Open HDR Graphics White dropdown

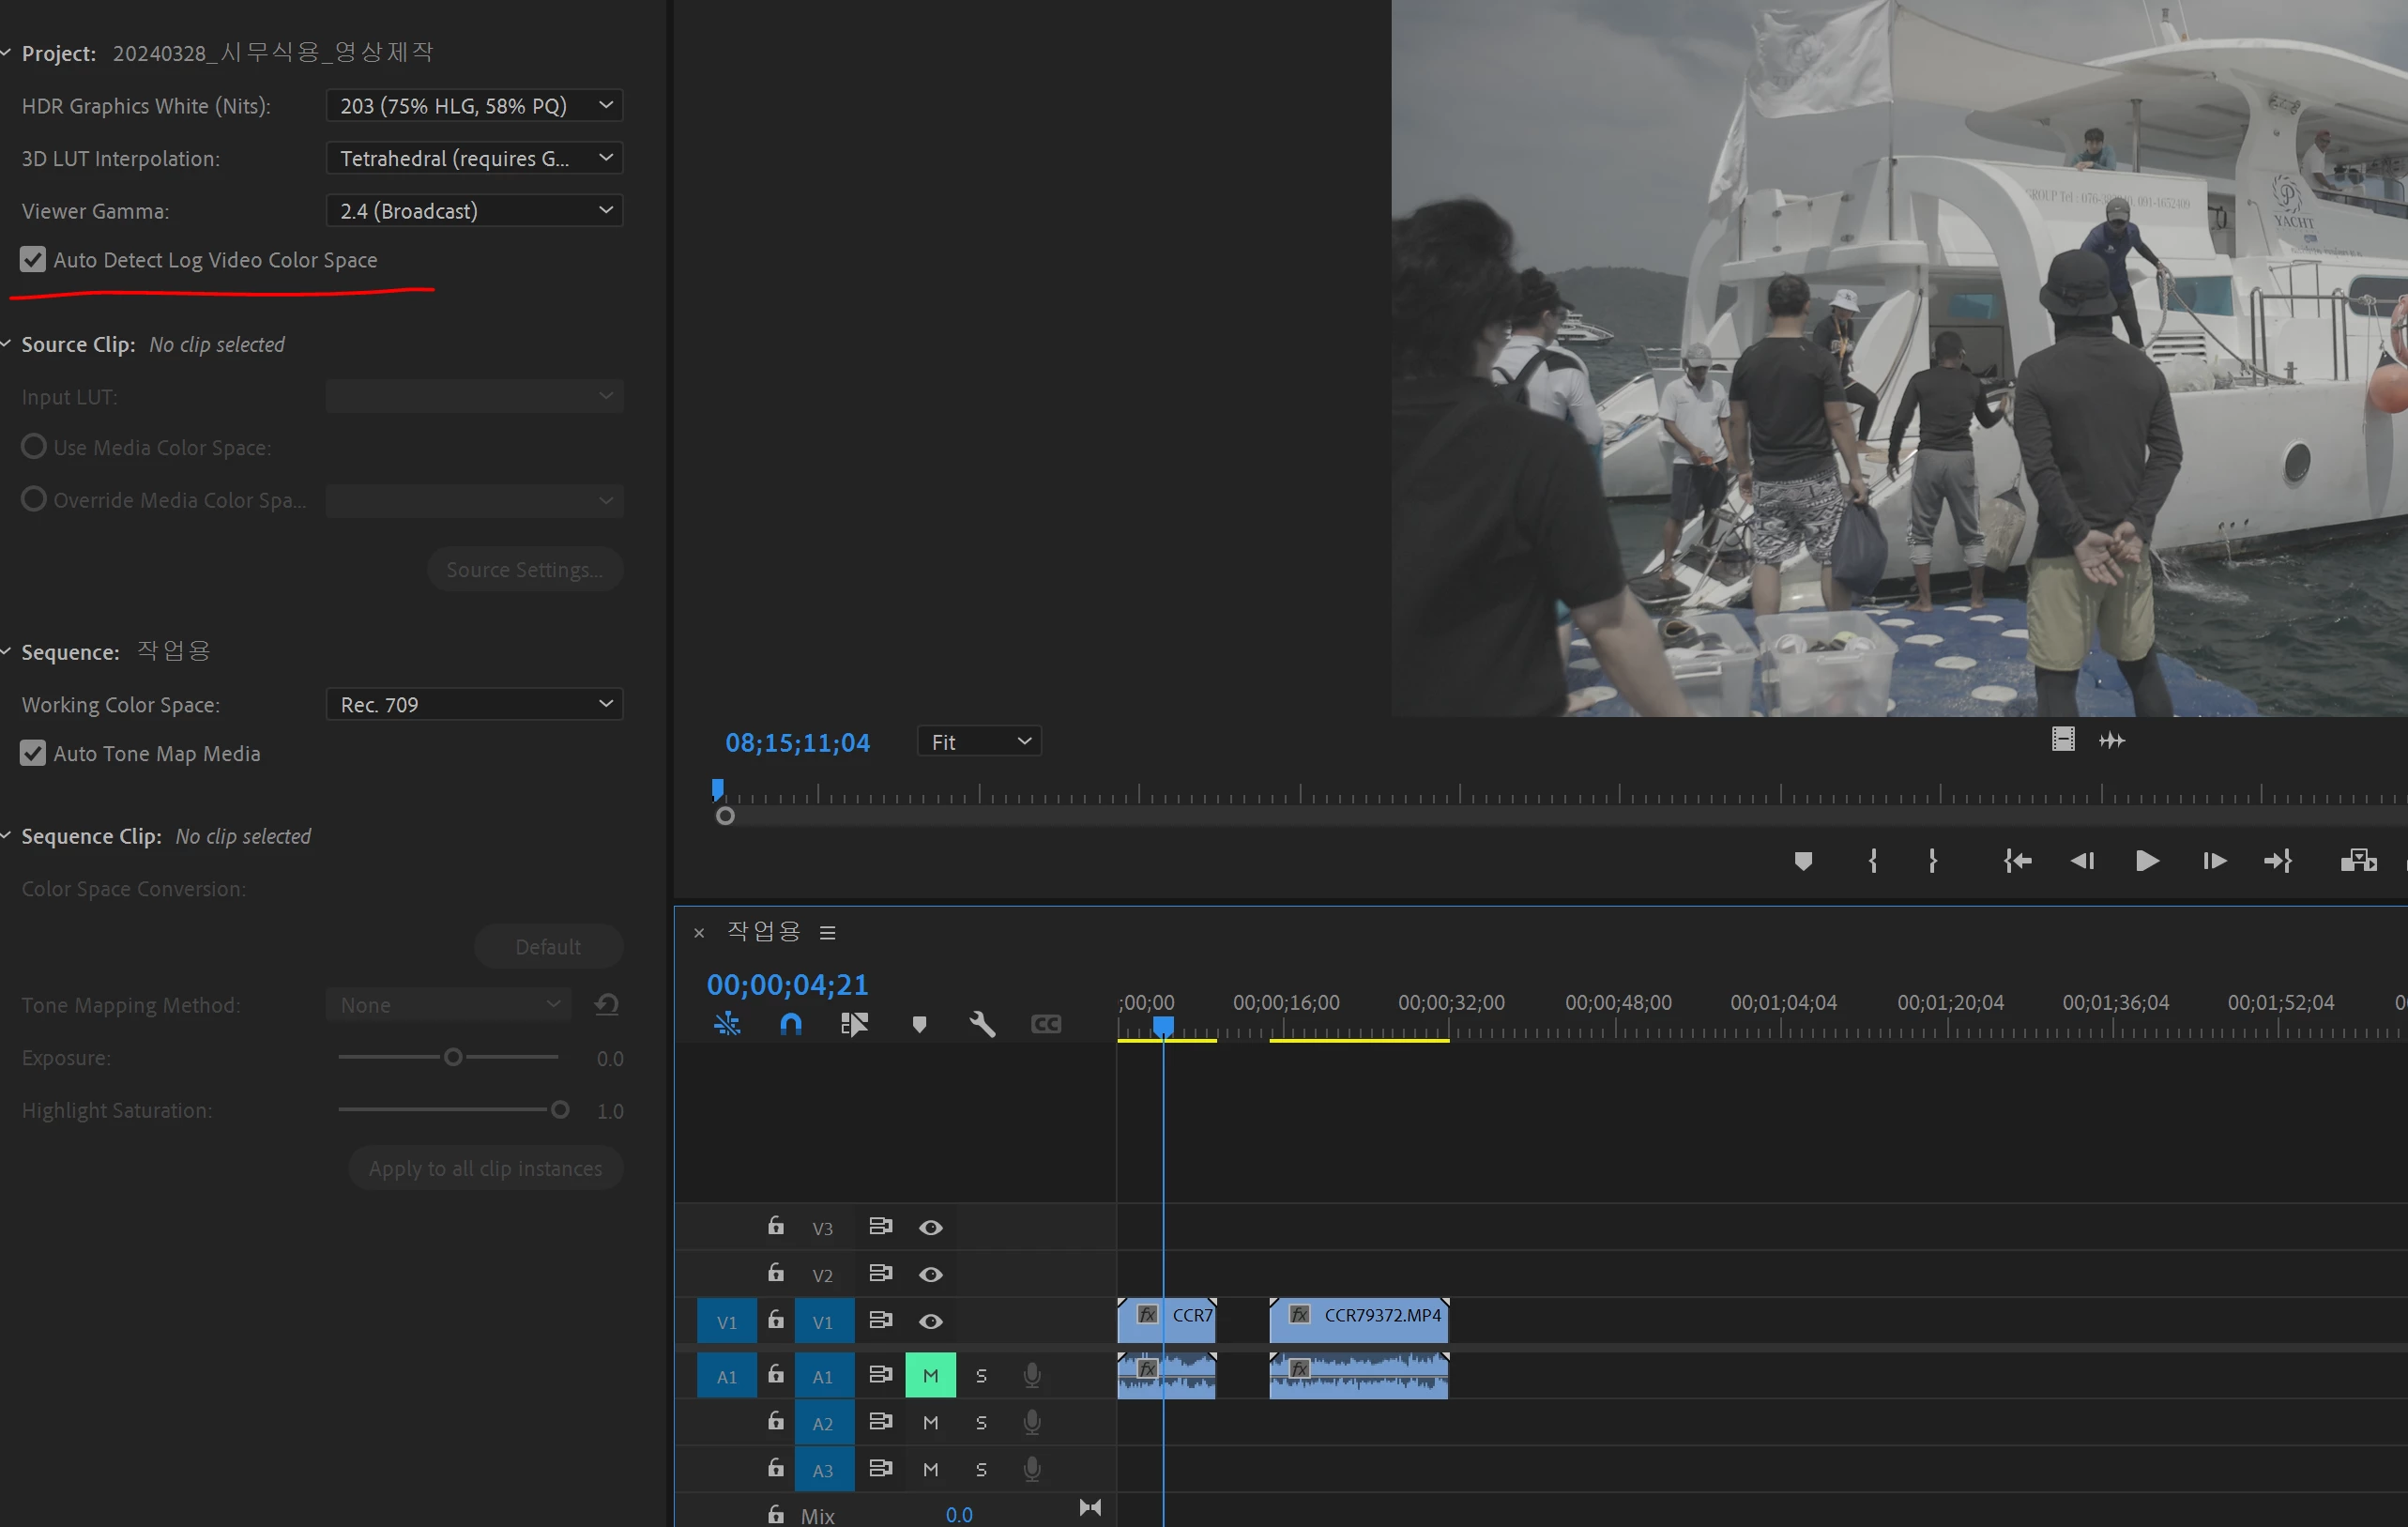click(474, 106)
